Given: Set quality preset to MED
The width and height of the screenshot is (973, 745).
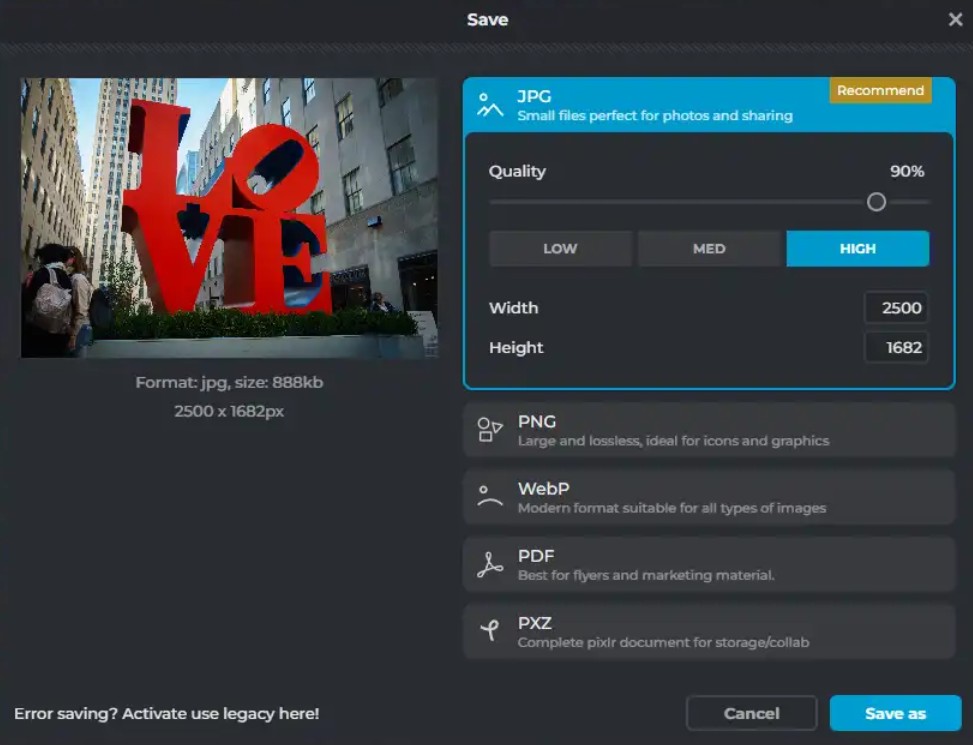Looking at the screenshot, I should (709, 249).
